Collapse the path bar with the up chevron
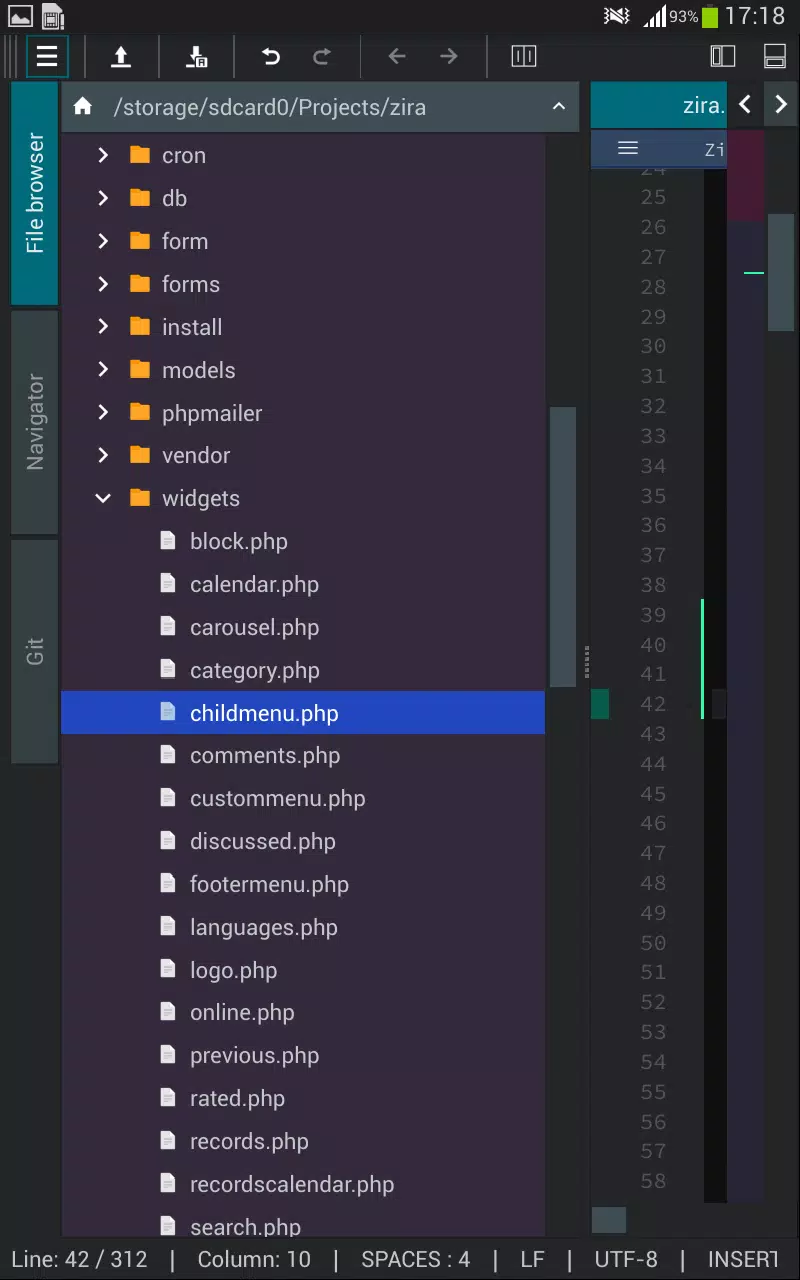Viewport: 800px width, 1280px height. coord(558,107)
